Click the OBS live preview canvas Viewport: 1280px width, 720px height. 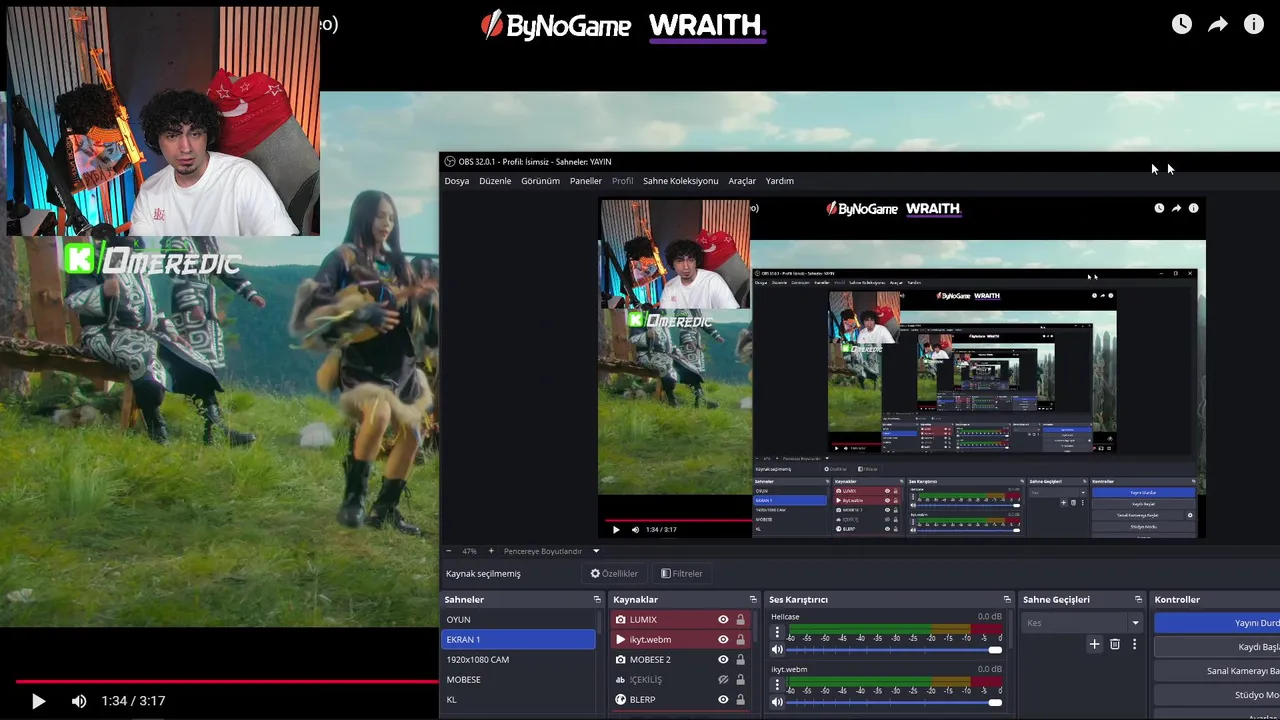pyautogui.click(x=902, y=368)
